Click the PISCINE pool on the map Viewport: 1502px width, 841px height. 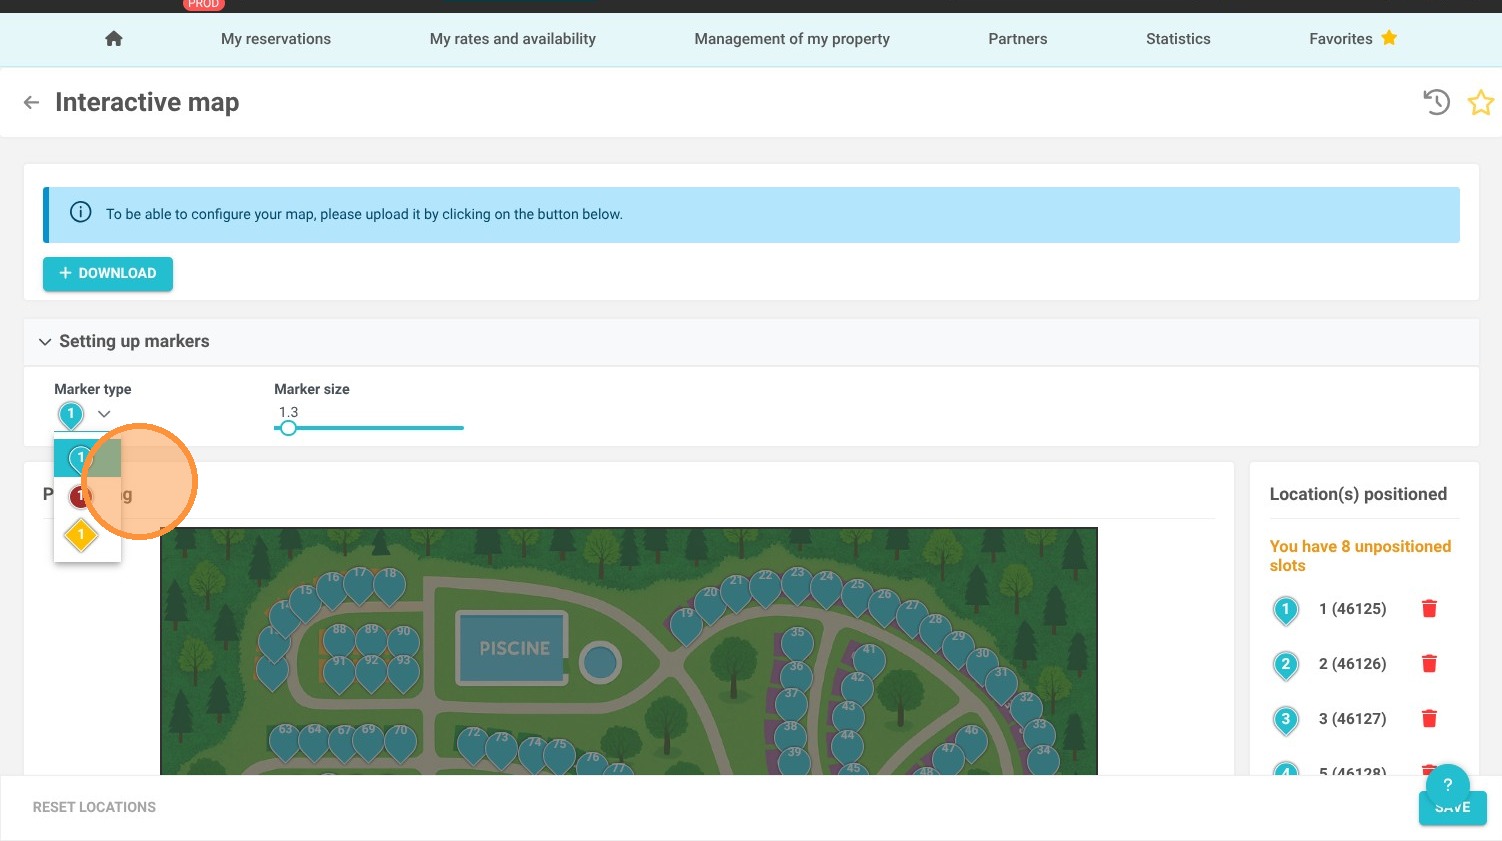[x=514, y=648]
